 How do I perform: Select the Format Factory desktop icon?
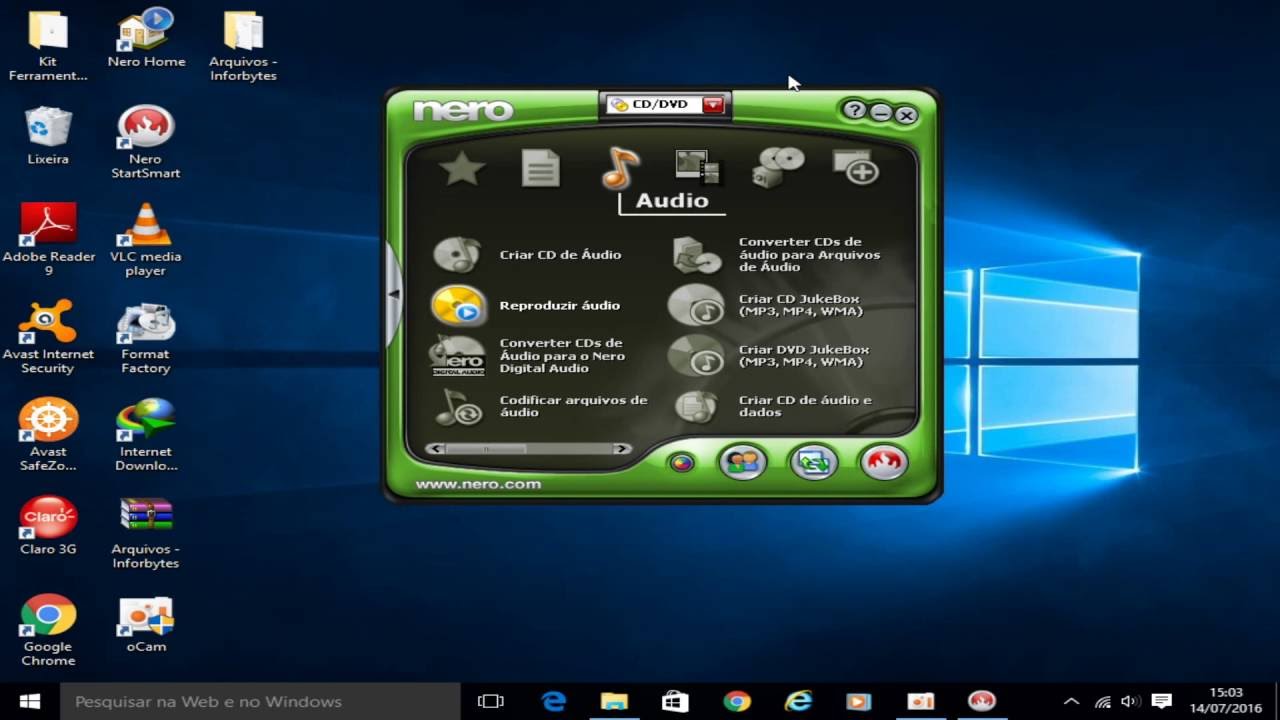[146, 338]
